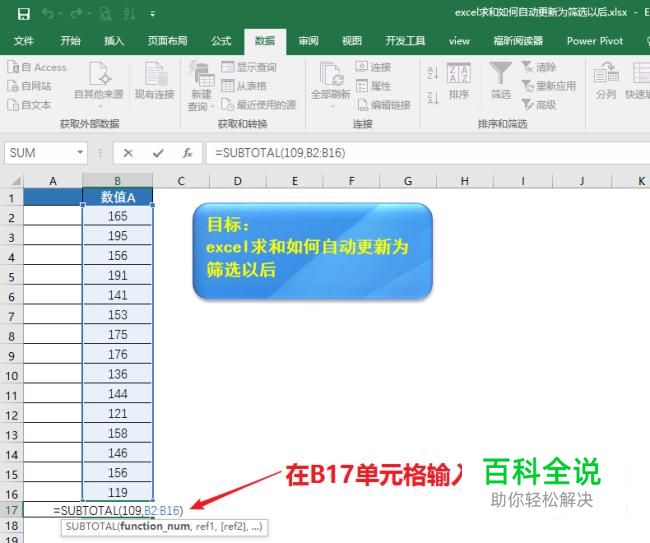Click cell containing 141
The width and height of the screenshot is (650, 543).
pos(118,295)
